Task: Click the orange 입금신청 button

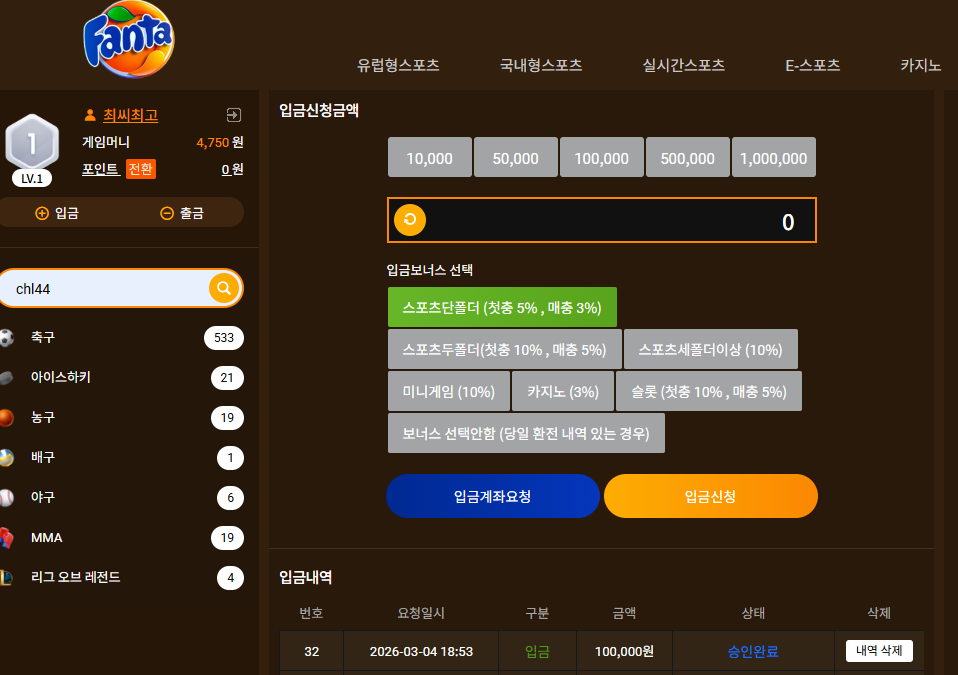Action: (711, 496)
